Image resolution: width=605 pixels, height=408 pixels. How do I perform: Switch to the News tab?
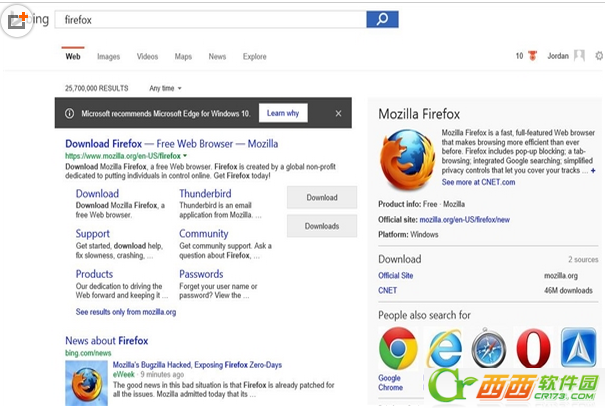pos(217,56)
